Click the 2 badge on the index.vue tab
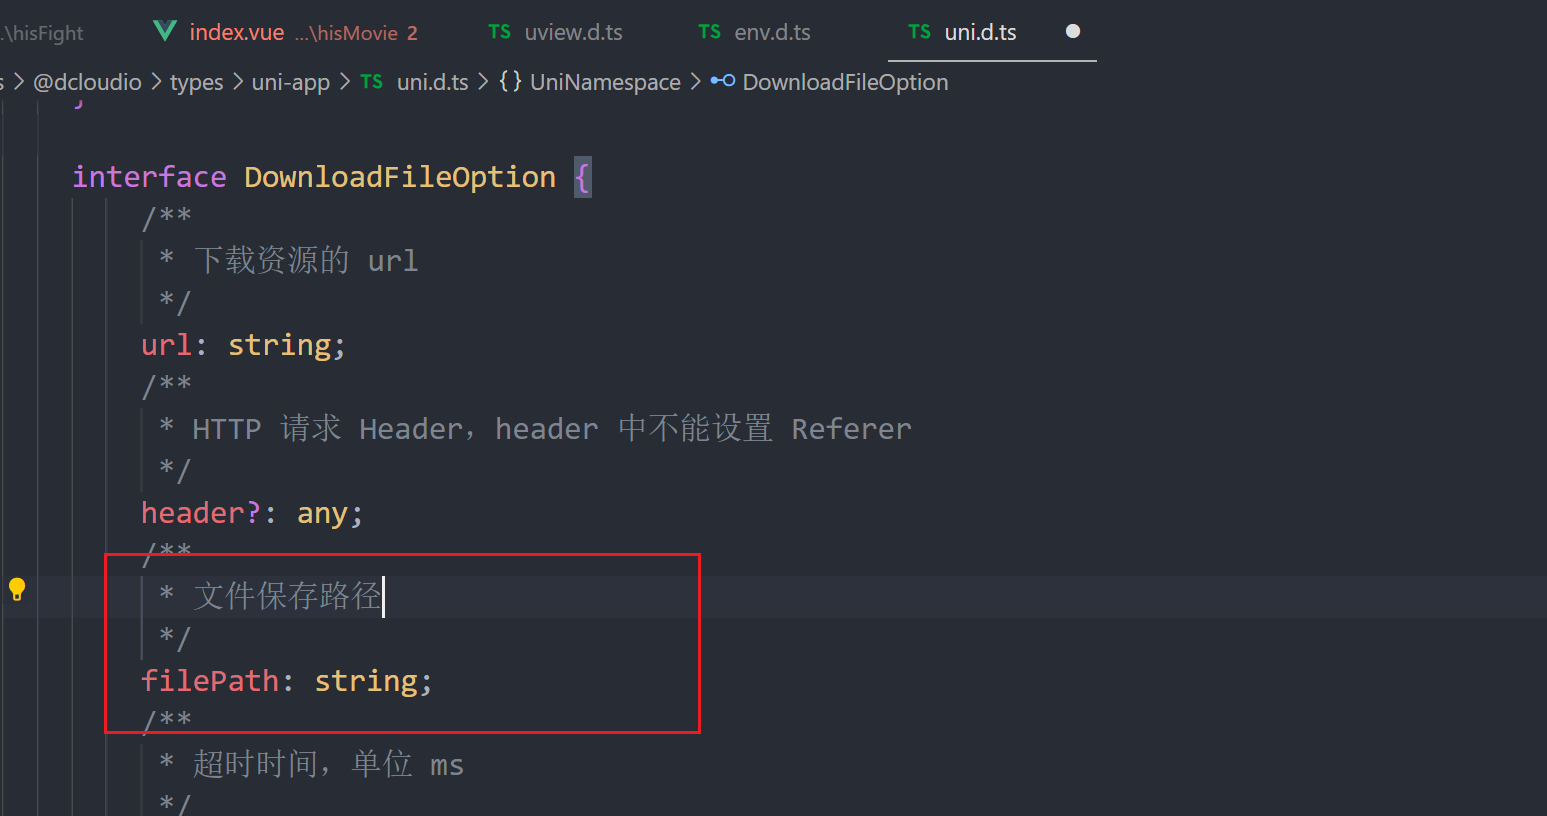 [413, 31]
